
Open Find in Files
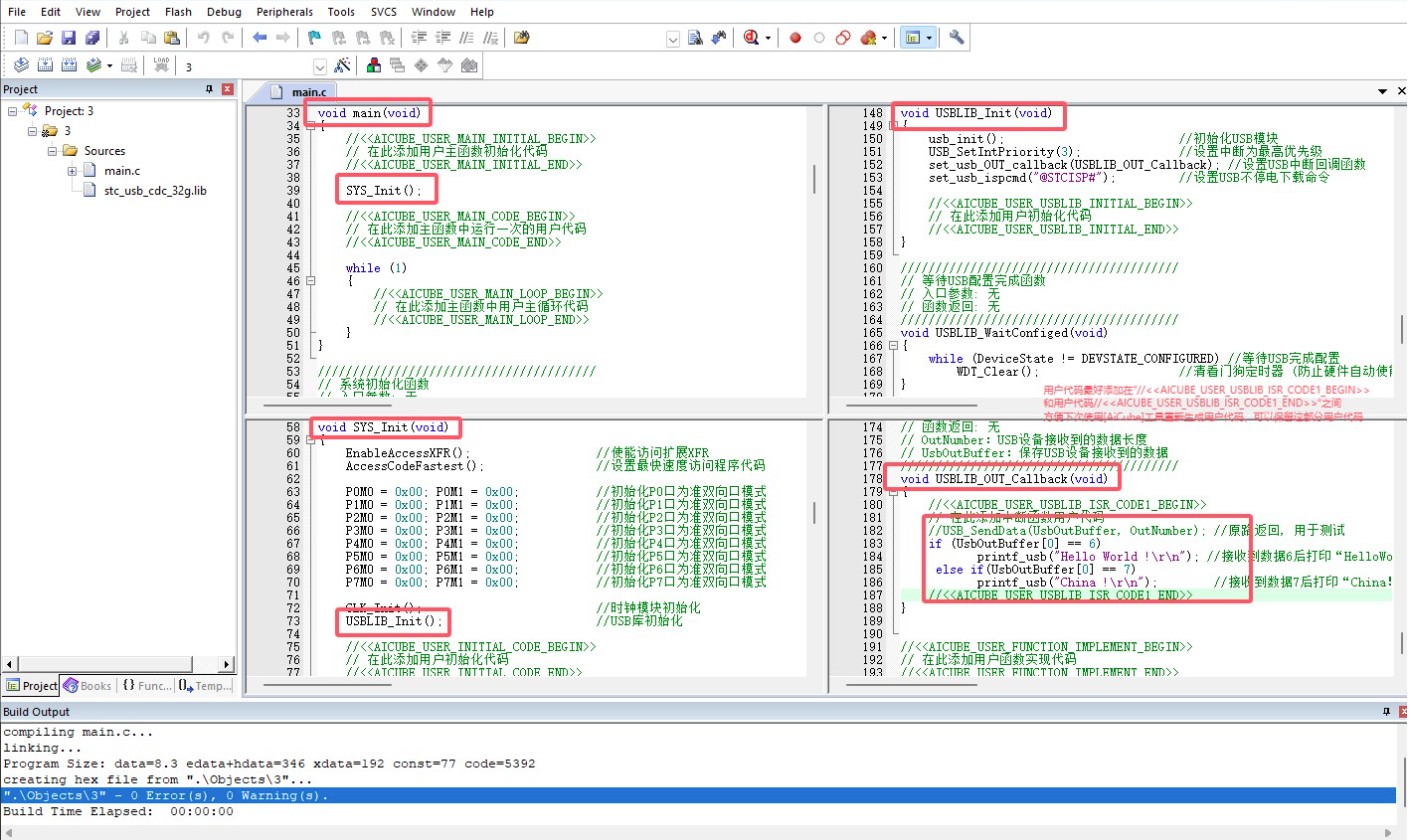(521, 38)
